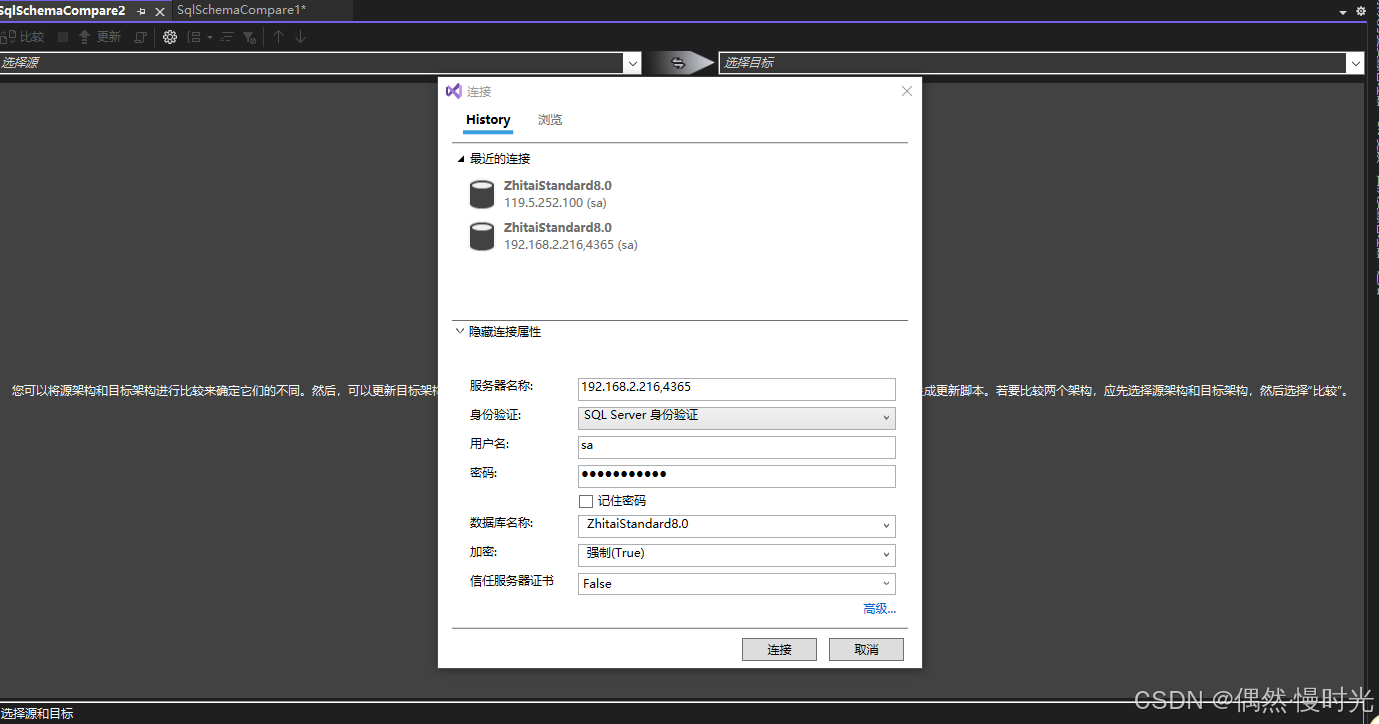
Task: Click the swap source and target icon
Action: [x=678, y=63]
